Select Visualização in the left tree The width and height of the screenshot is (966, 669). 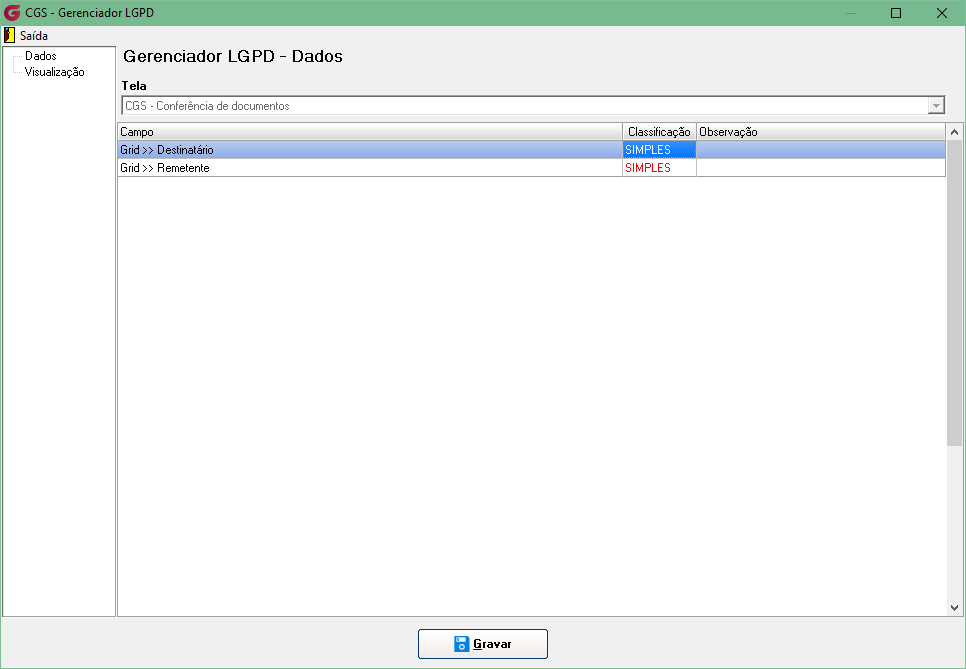click(54, 71)
